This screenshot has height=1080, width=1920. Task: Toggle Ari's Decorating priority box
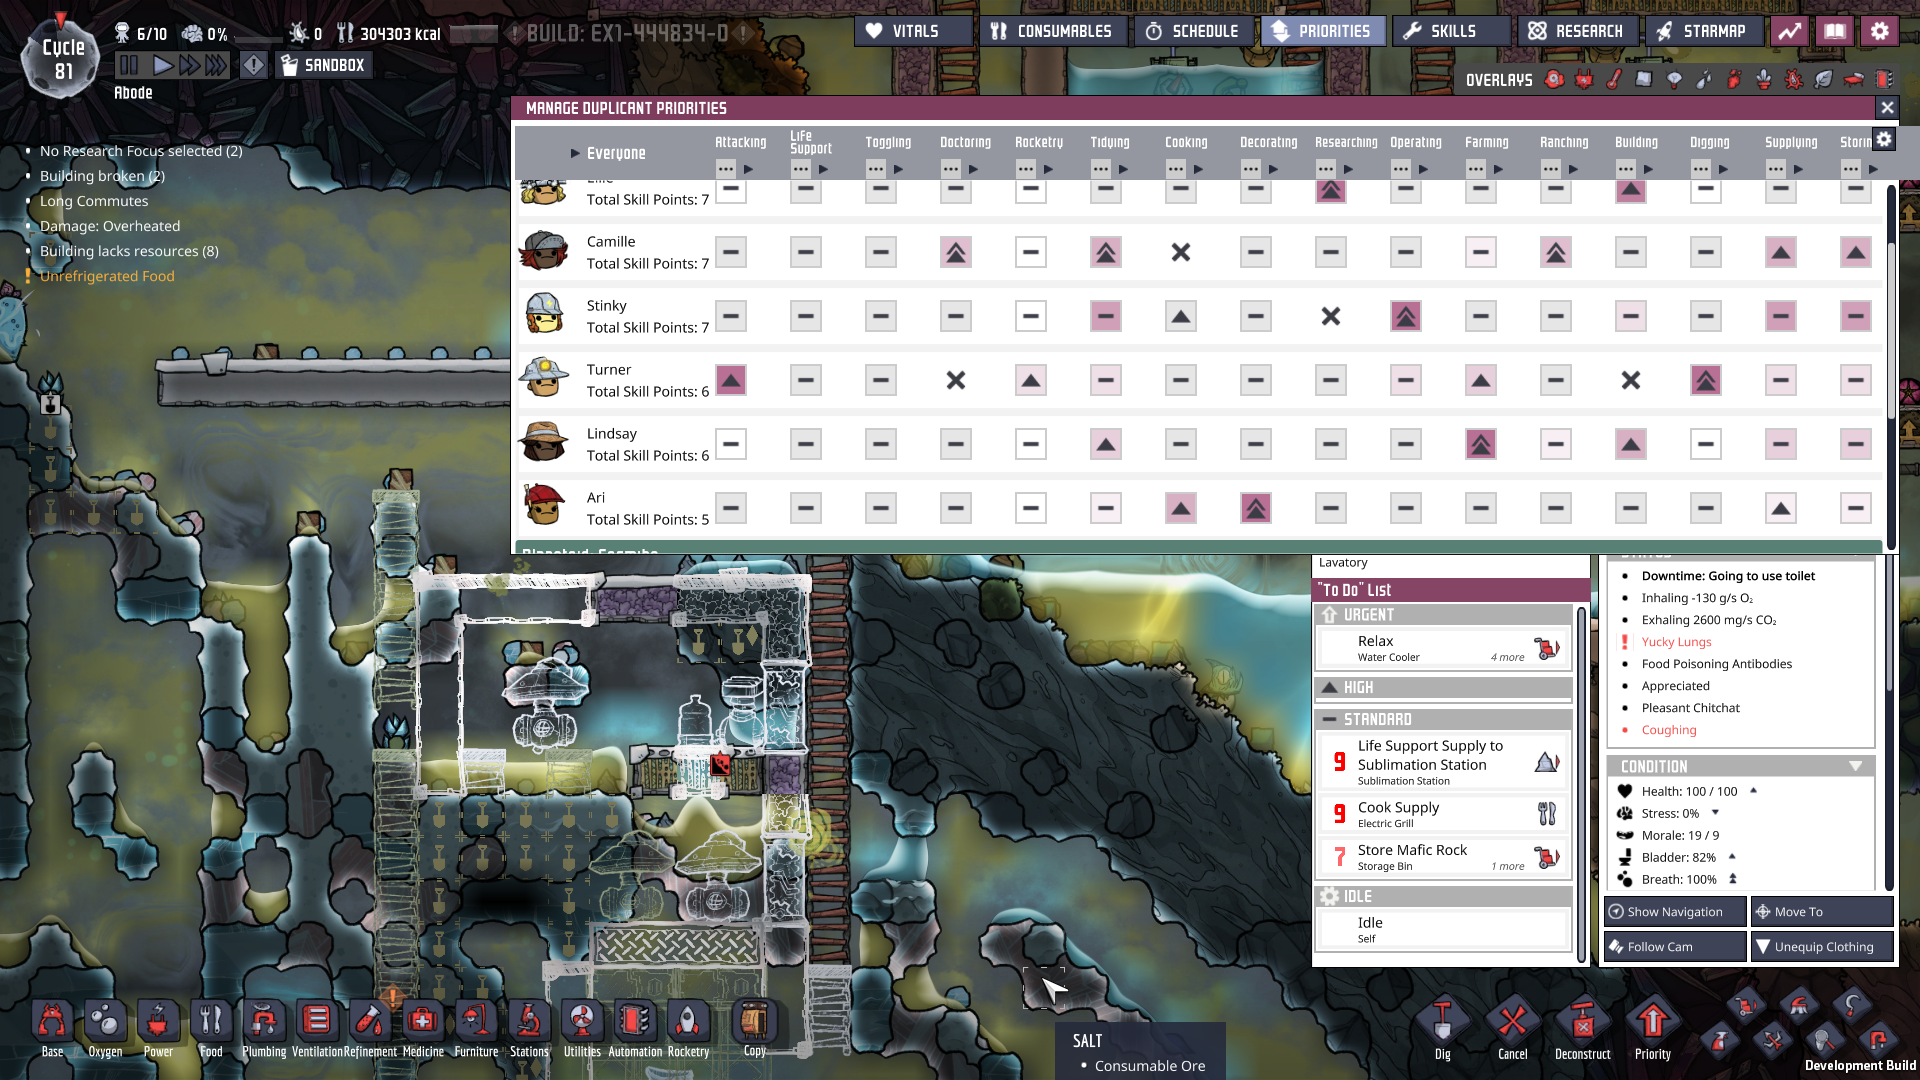(x=1255, y=508)
